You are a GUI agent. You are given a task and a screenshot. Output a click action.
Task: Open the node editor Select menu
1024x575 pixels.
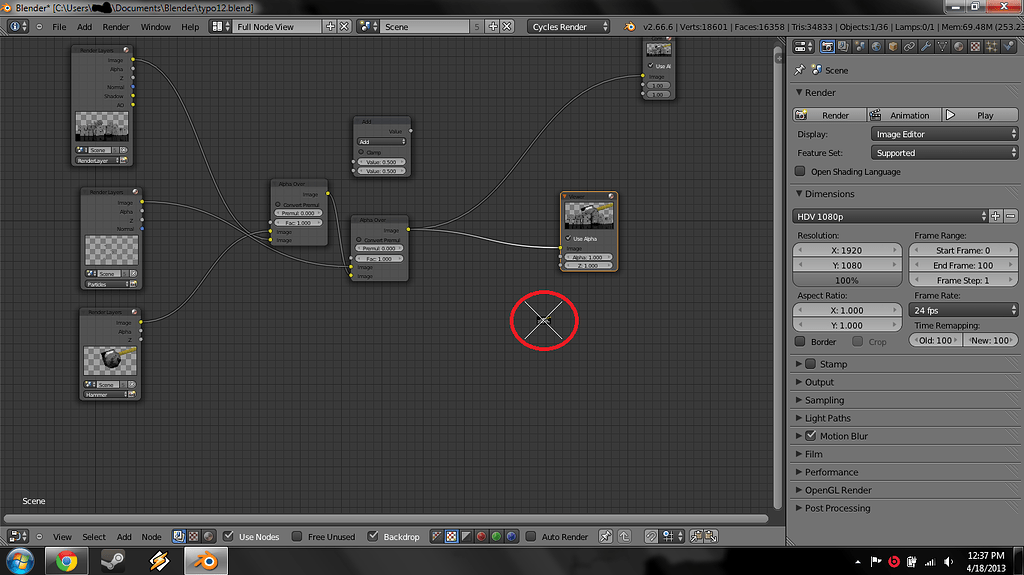[94, 536]
